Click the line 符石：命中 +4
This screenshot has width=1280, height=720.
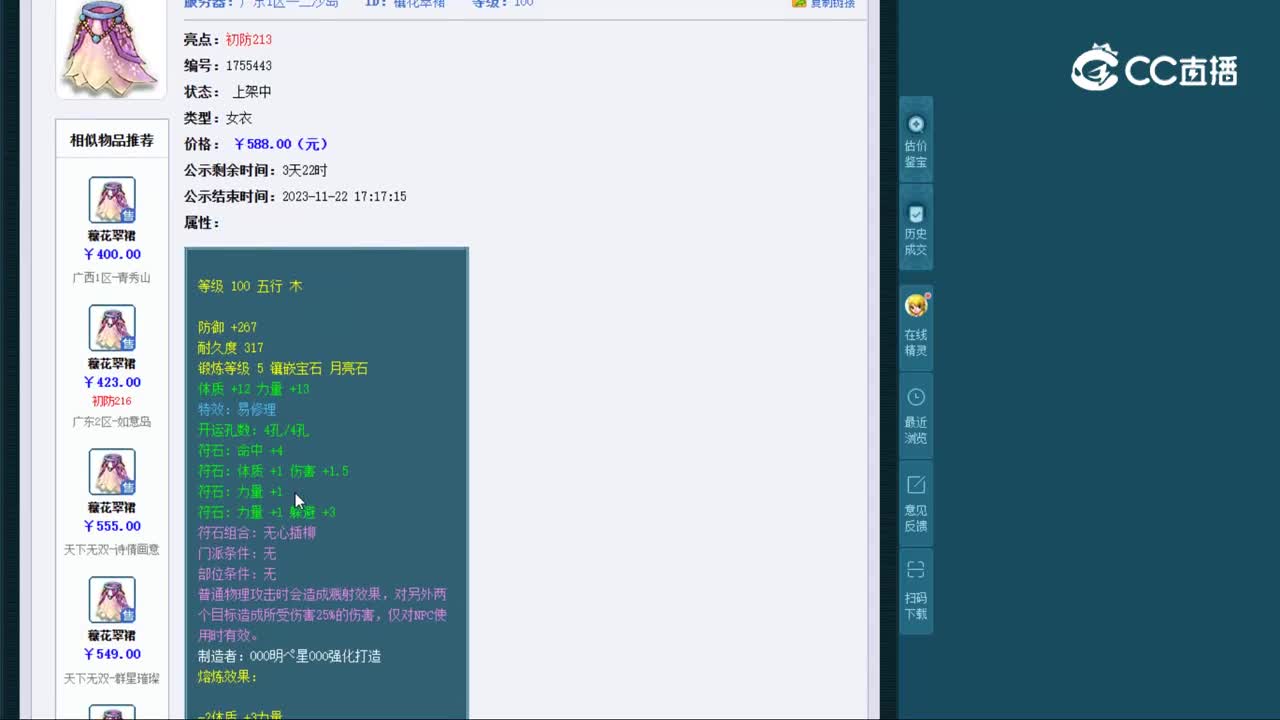tap(241, 451)
